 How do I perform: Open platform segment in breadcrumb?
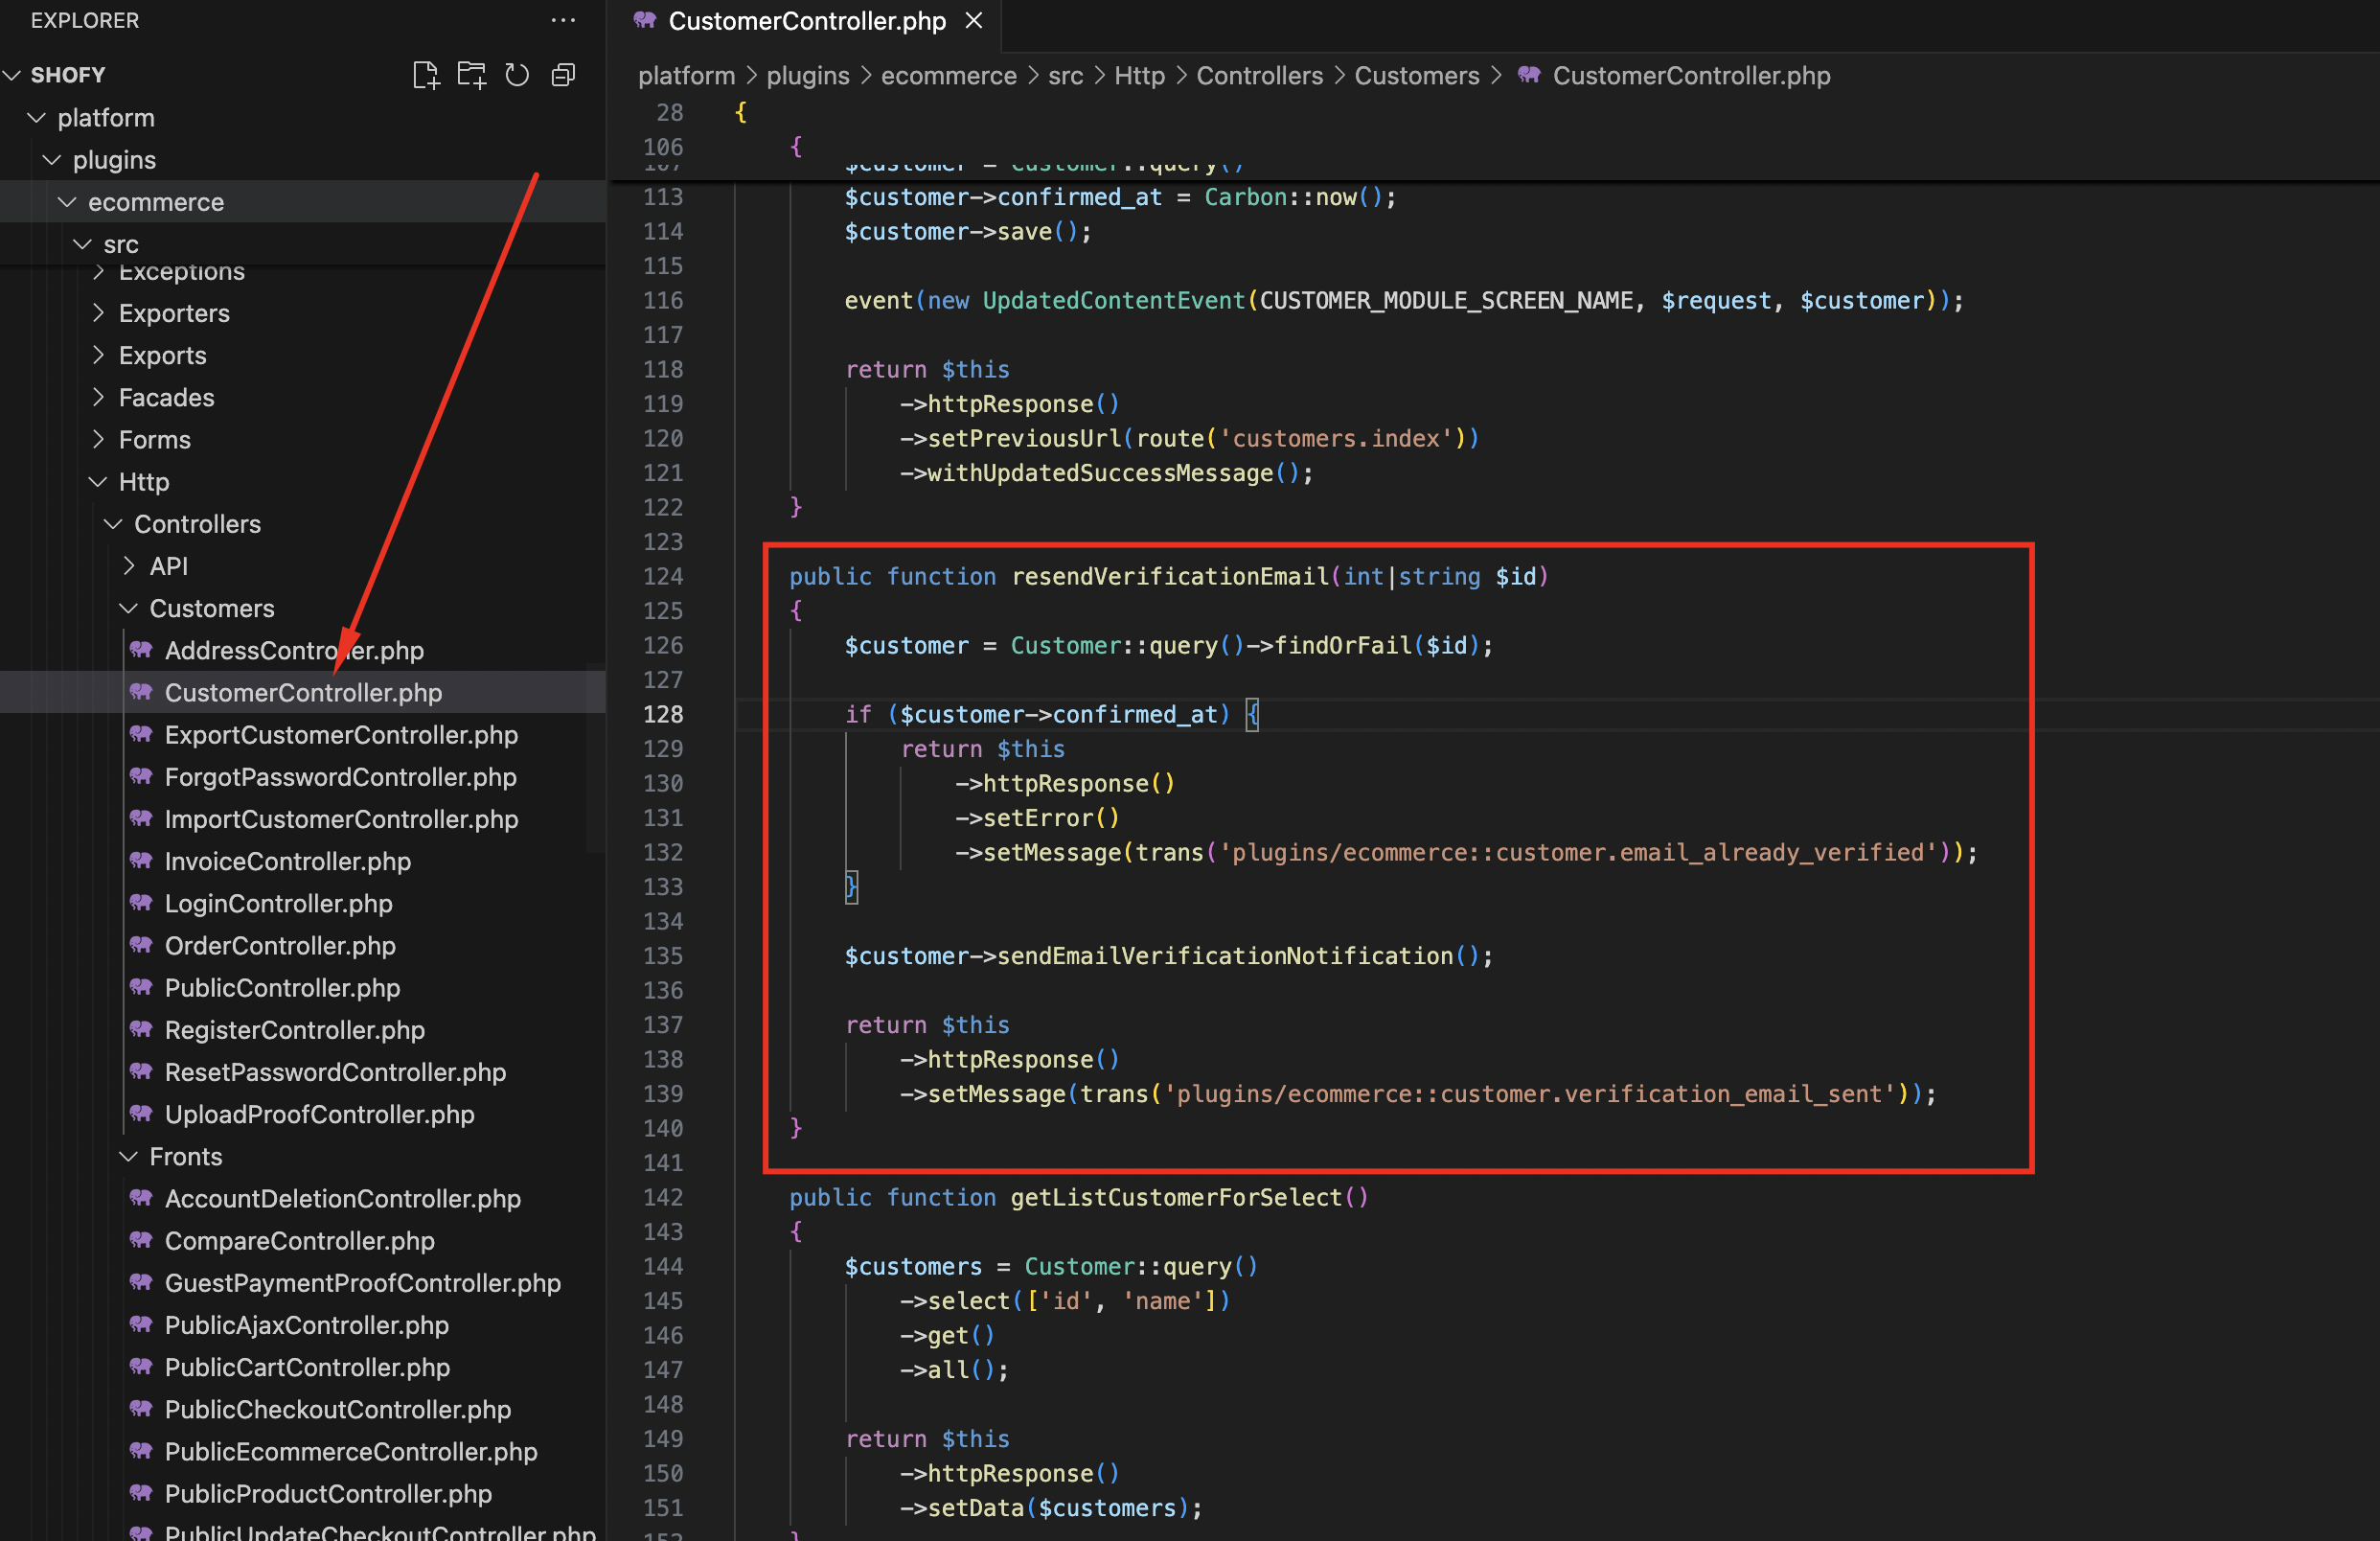point(686,75)
